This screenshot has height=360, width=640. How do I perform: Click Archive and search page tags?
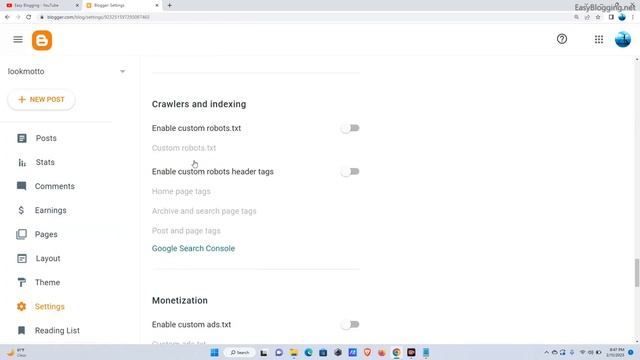(x=204, y=211)
